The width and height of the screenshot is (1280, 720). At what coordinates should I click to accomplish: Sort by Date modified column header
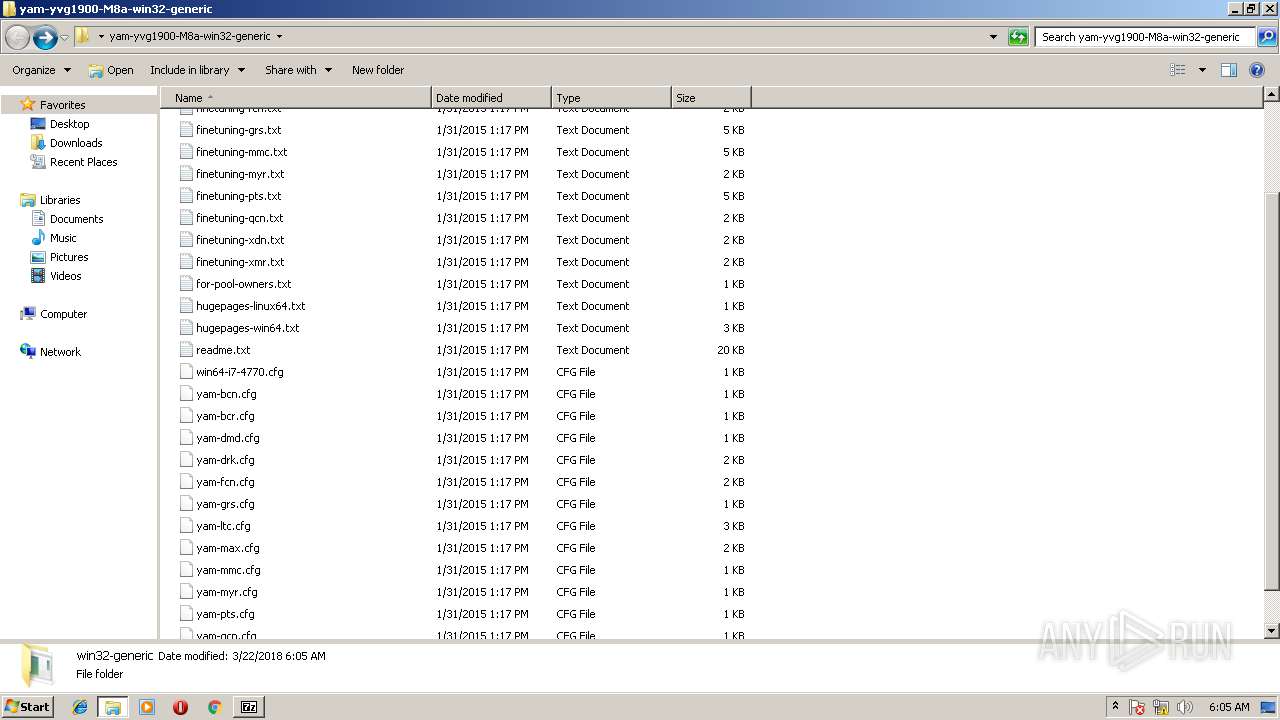491,98
